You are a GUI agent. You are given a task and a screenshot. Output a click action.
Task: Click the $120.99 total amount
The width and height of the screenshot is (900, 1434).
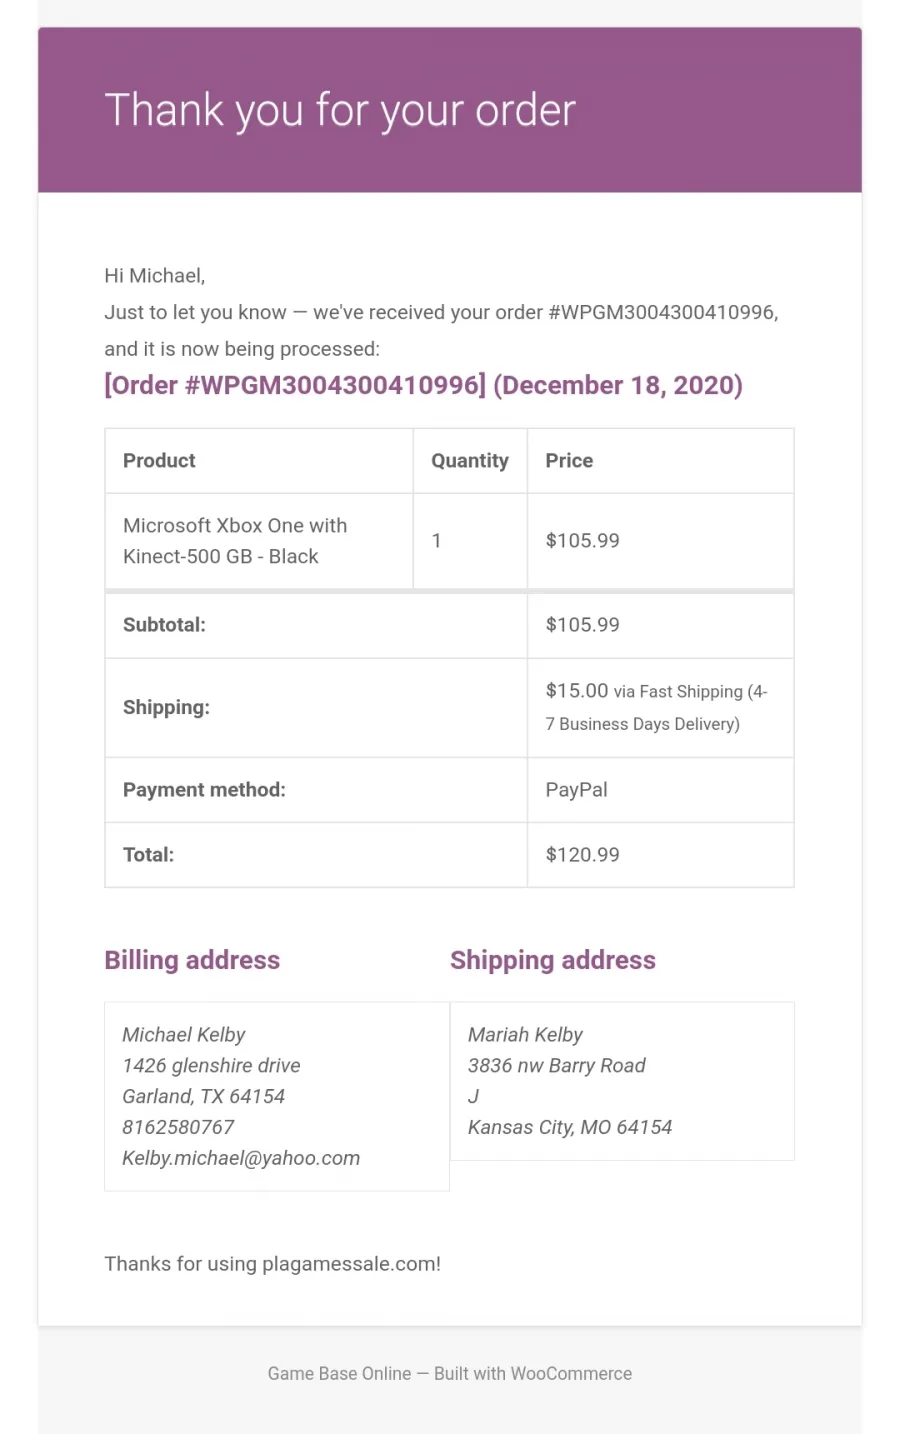[583, 855]
